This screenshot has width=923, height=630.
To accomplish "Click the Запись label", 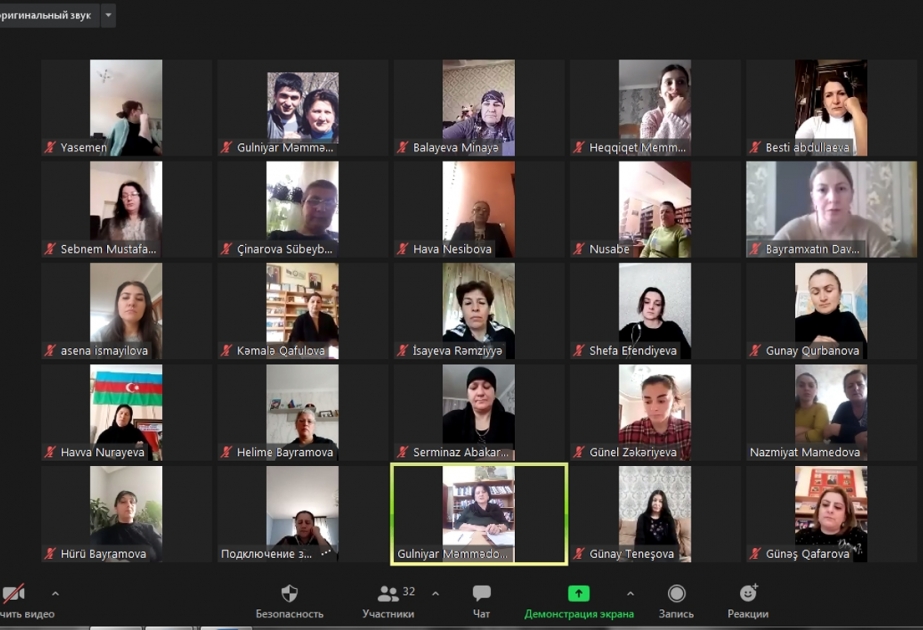I will [676, 614].
